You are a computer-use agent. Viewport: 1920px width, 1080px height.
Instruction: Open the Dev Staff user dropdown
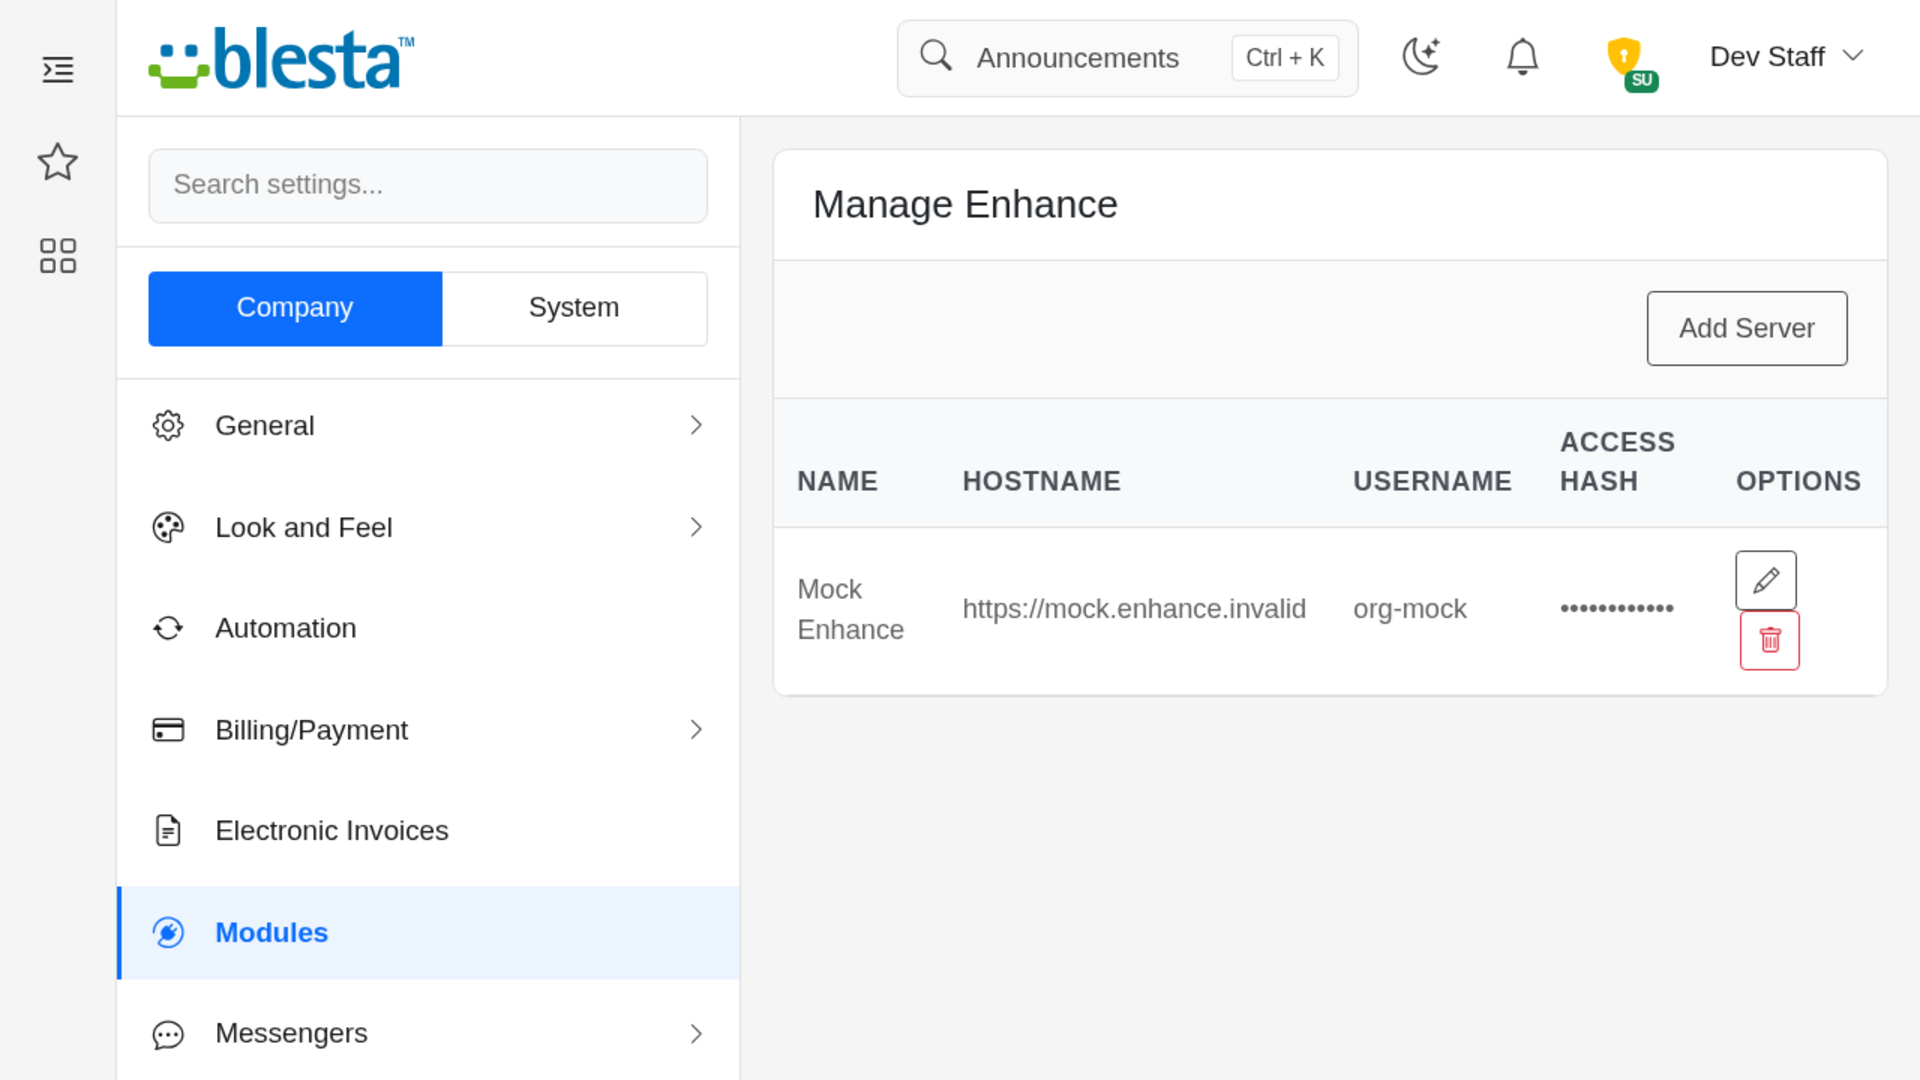point(1787,57)
